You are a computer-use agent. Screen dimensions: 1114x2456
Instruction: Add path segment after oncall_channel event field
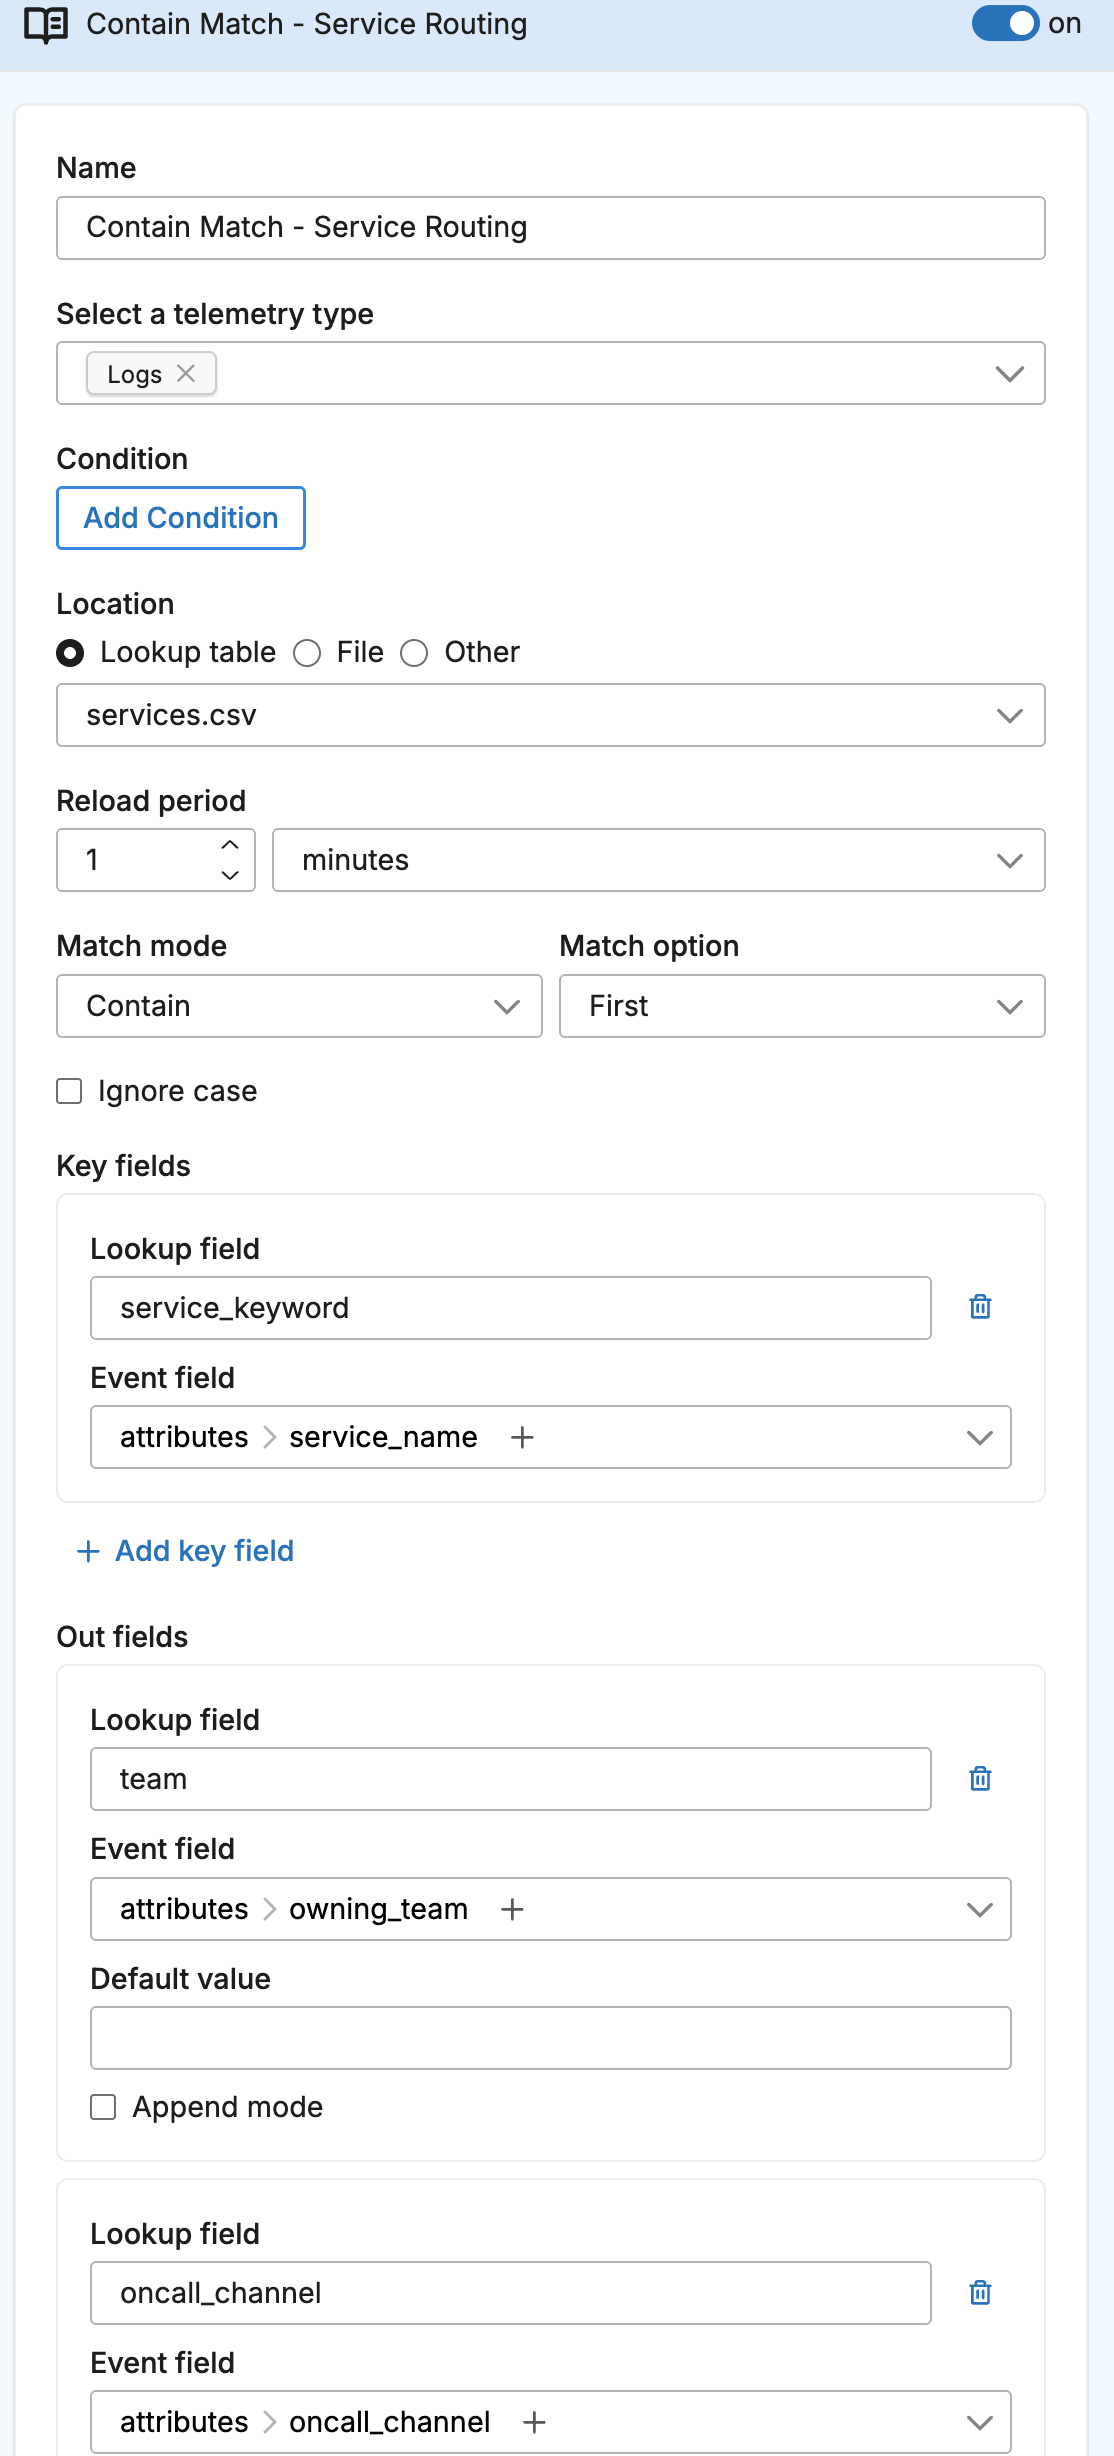coord(534,2422)
